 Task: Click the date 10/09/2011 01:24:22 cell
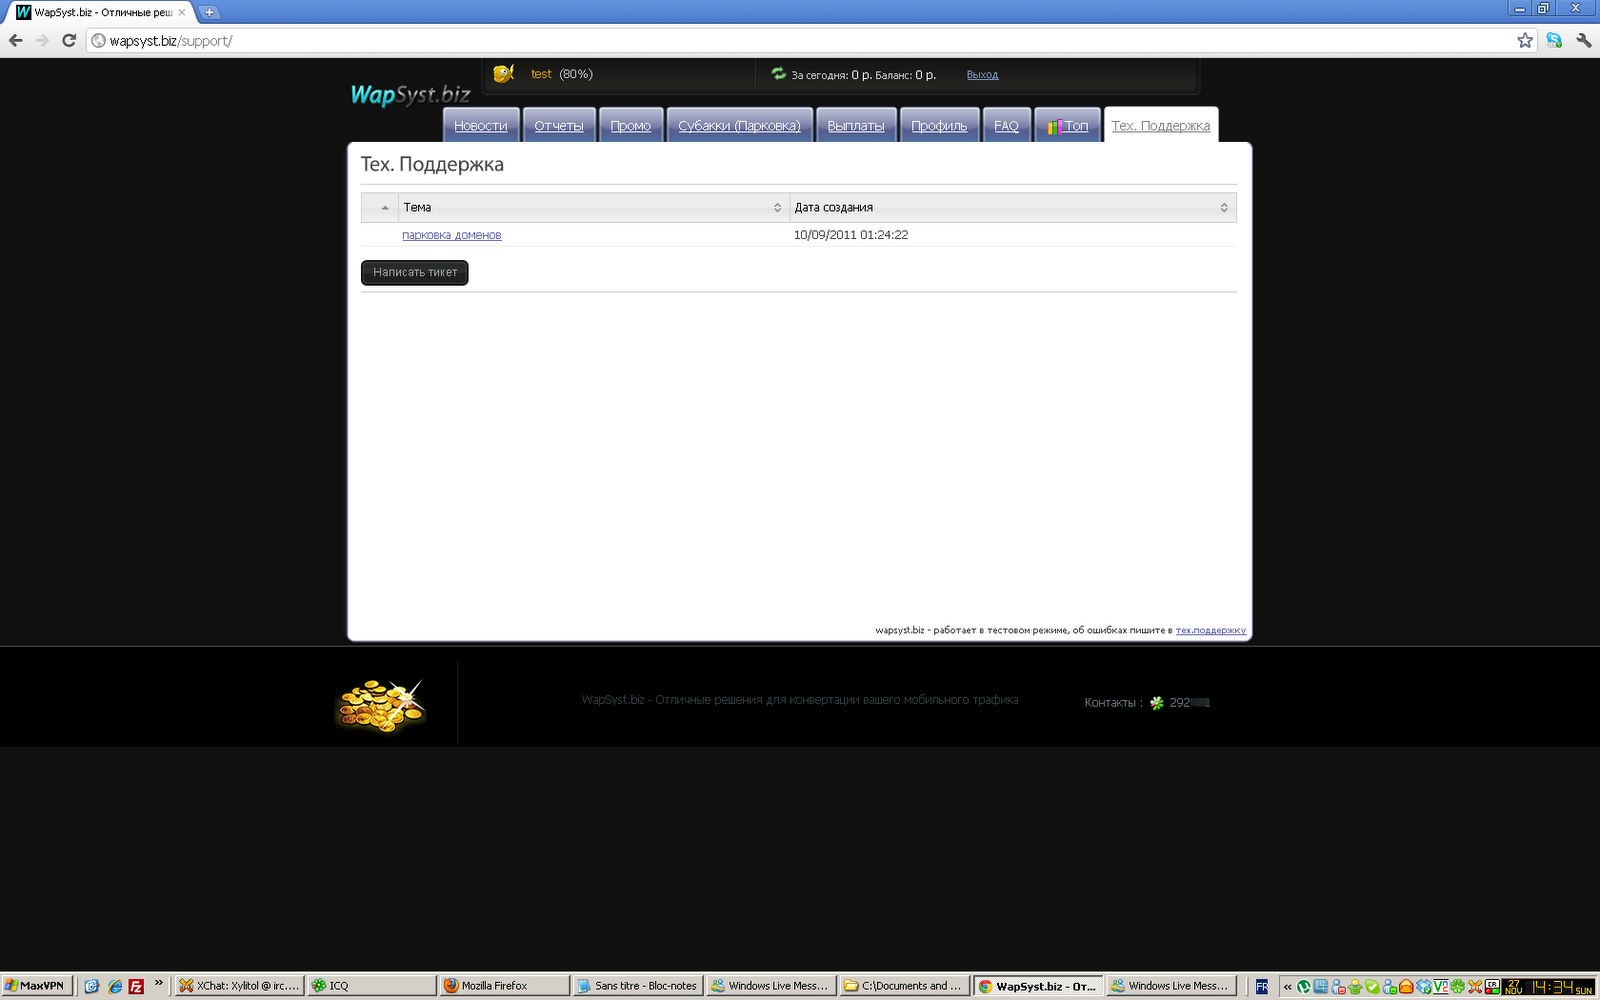pyautogui.click(x=851, y=235)
